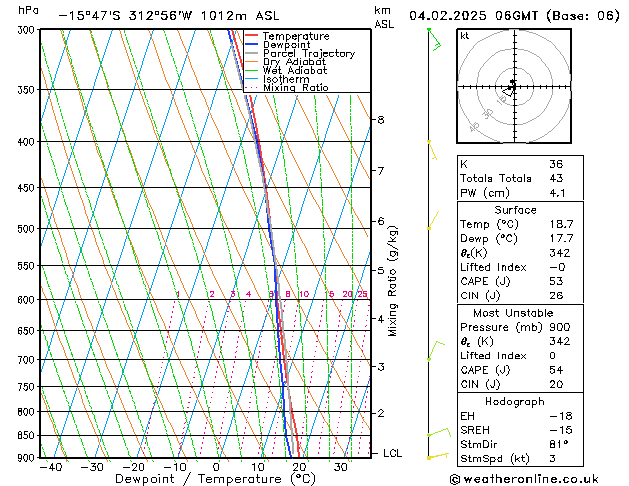This screenshot has width=629, height=486.
Task: Click the EH value -18
Action: click(x=561, y=416)
